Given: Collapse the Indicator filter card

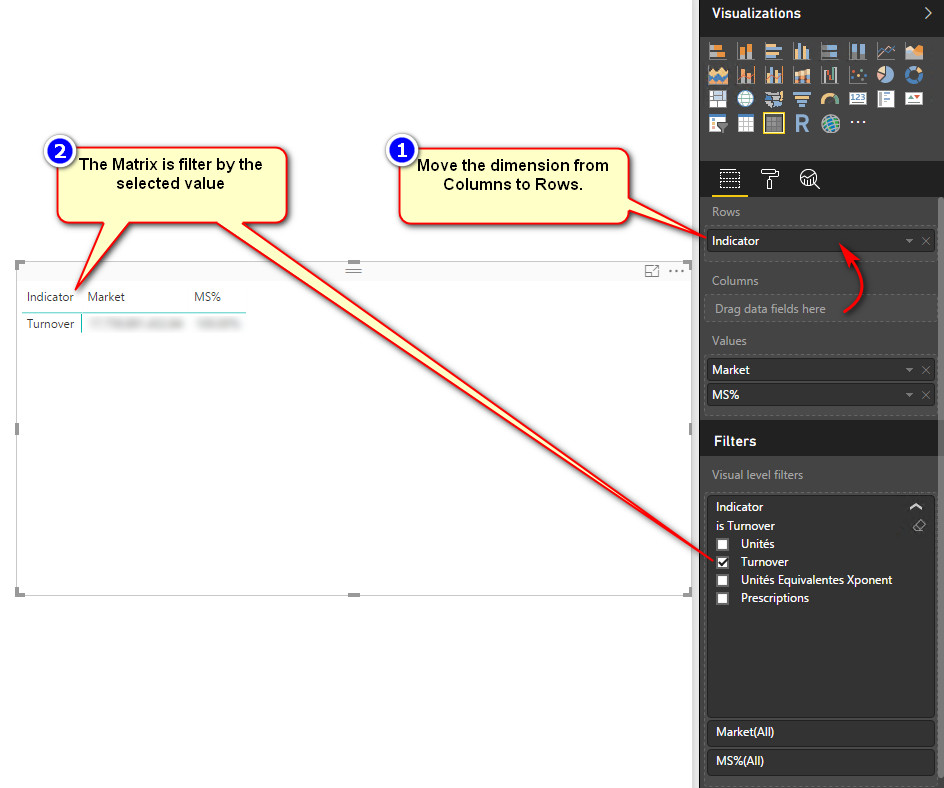Looking at the screenshot, I should click(x=916, y=506).
